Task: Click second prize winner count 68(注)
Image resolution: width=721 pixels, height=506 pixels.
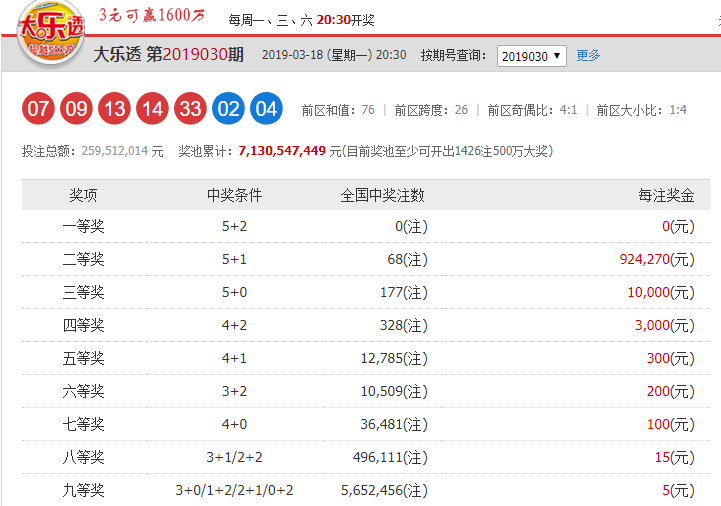Action: (x=407, y=259)
